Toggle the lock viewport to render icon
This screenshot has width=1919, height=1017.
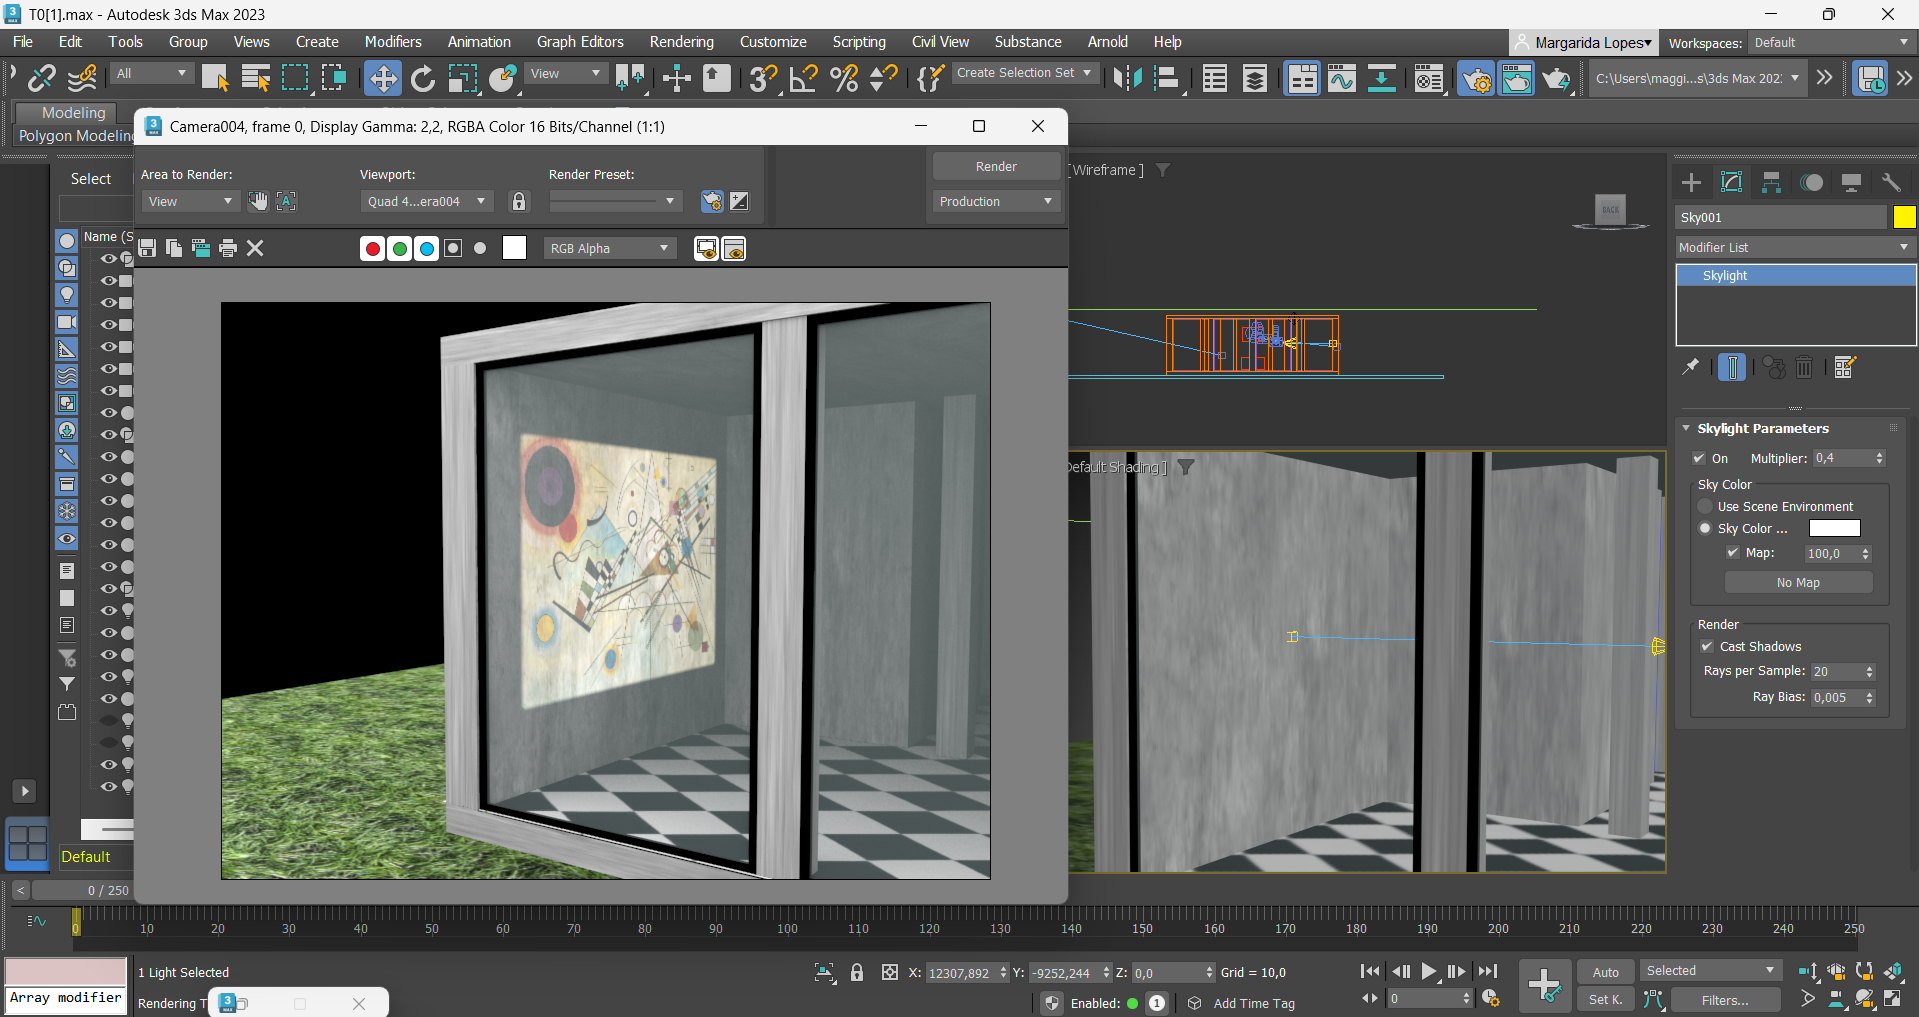[518, 201]
